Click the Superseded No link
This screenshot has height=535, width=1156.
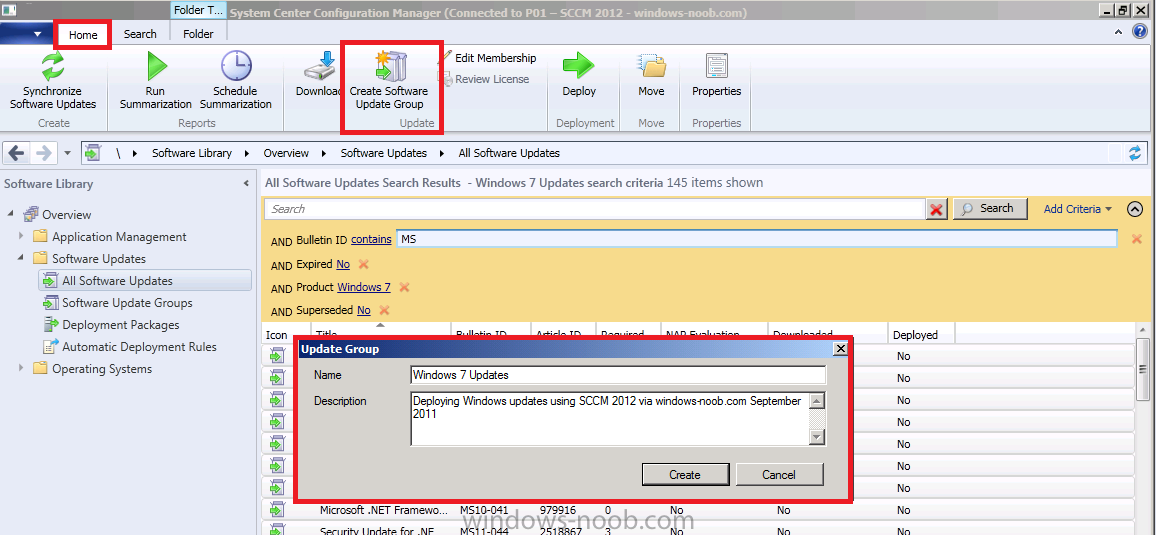[363, 310]
